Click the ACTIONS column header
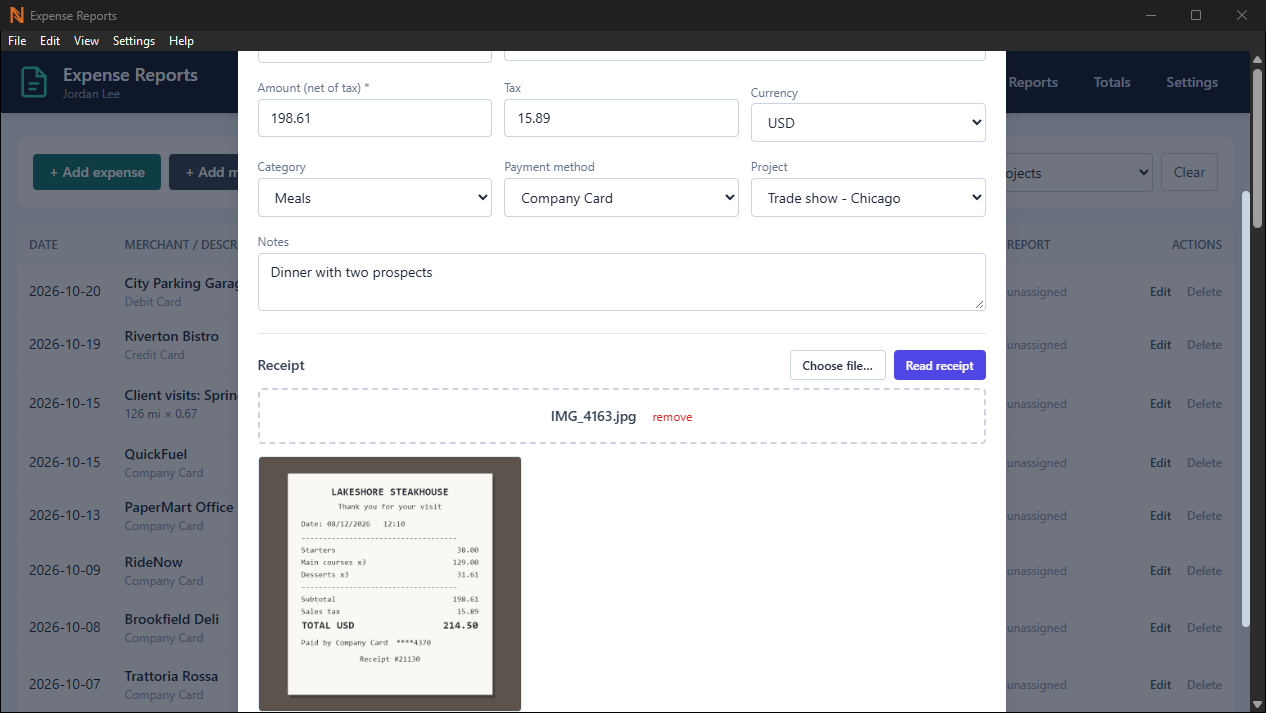Viewport: 1266px width, 713px height. tap(1197, 245)
